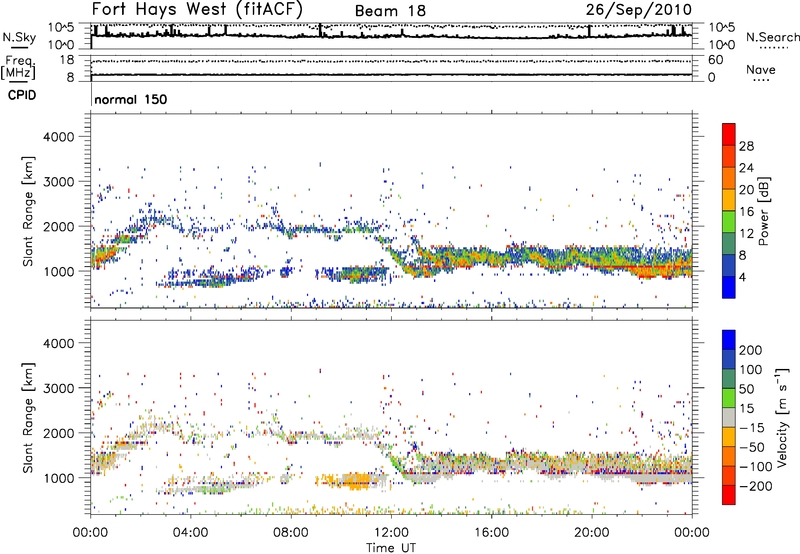Viewport: 800px width, 554px height.
Task: Pick the yellow power segment between 16 and 20
Action: (x=729, y=200)
